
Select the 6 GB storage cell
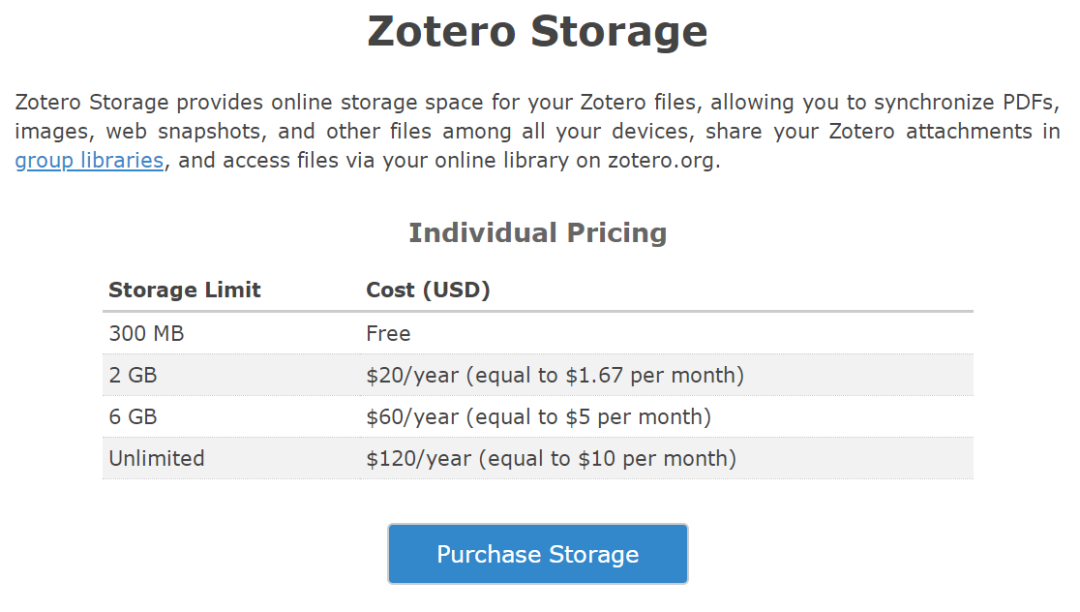click(x=133, y=417)
